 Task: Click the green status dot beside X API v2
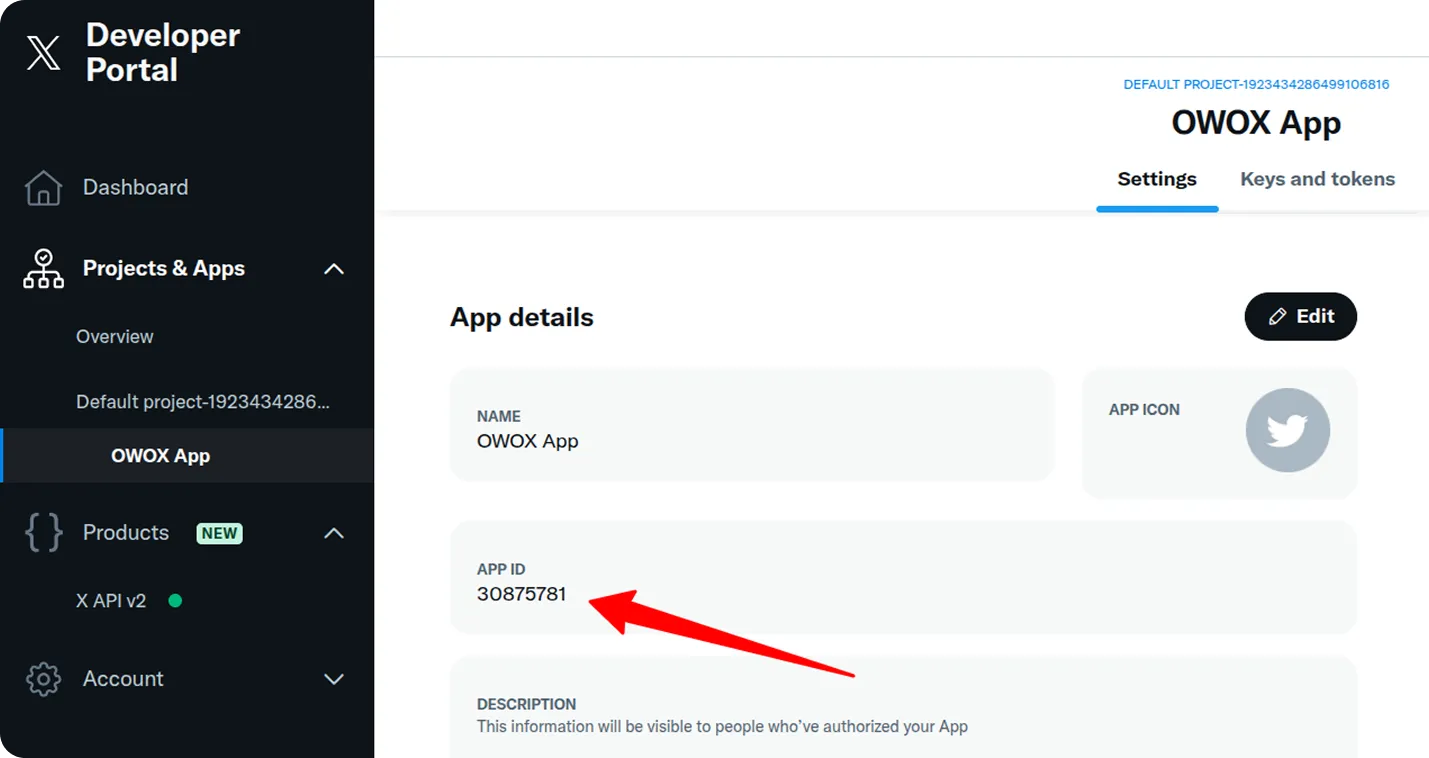tap(176, 601)
